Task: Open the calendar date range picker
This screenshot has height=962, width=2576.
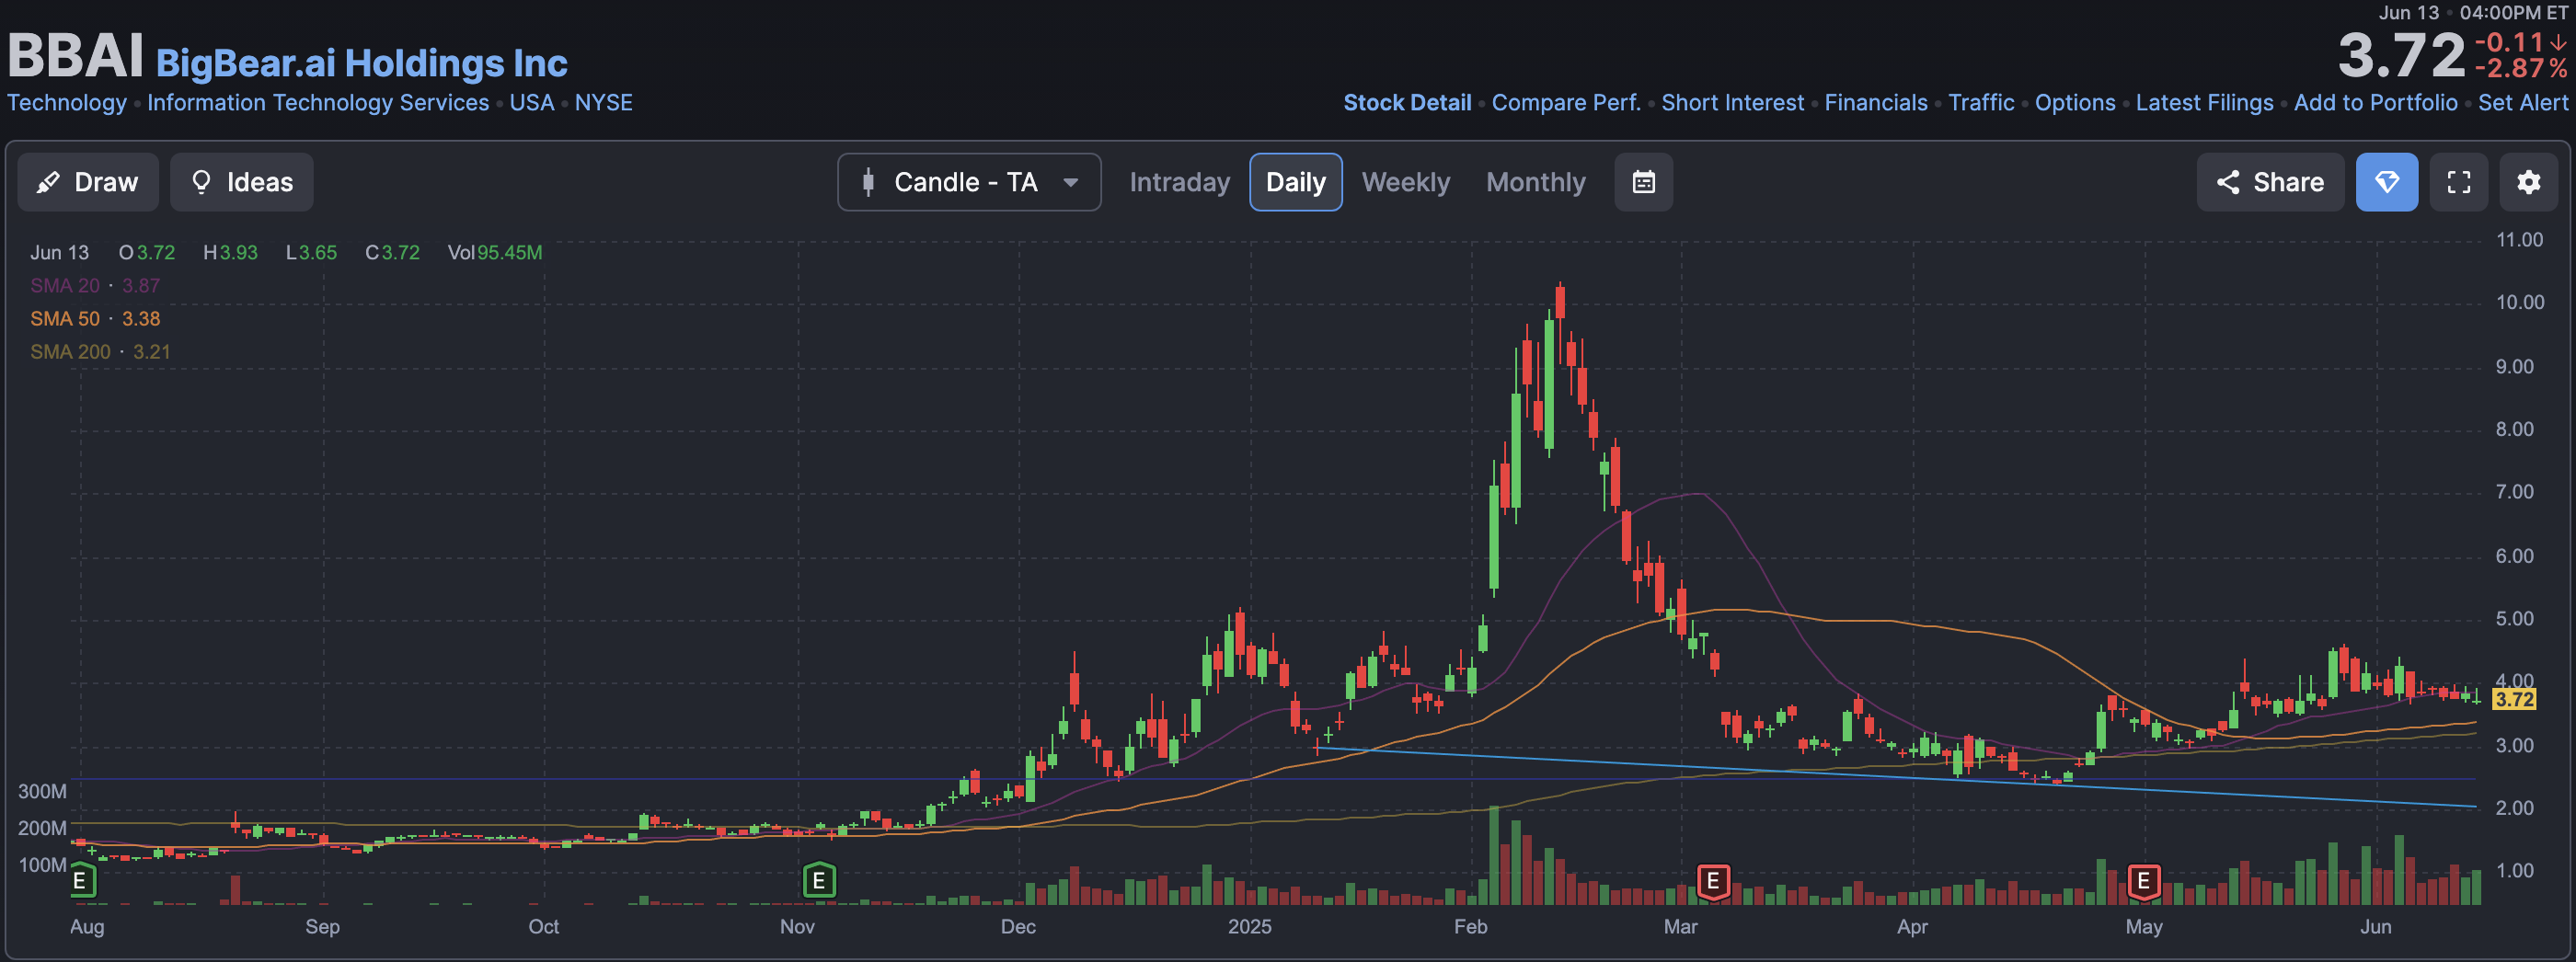Action: pyautogui.click(x=1643, y=182)
